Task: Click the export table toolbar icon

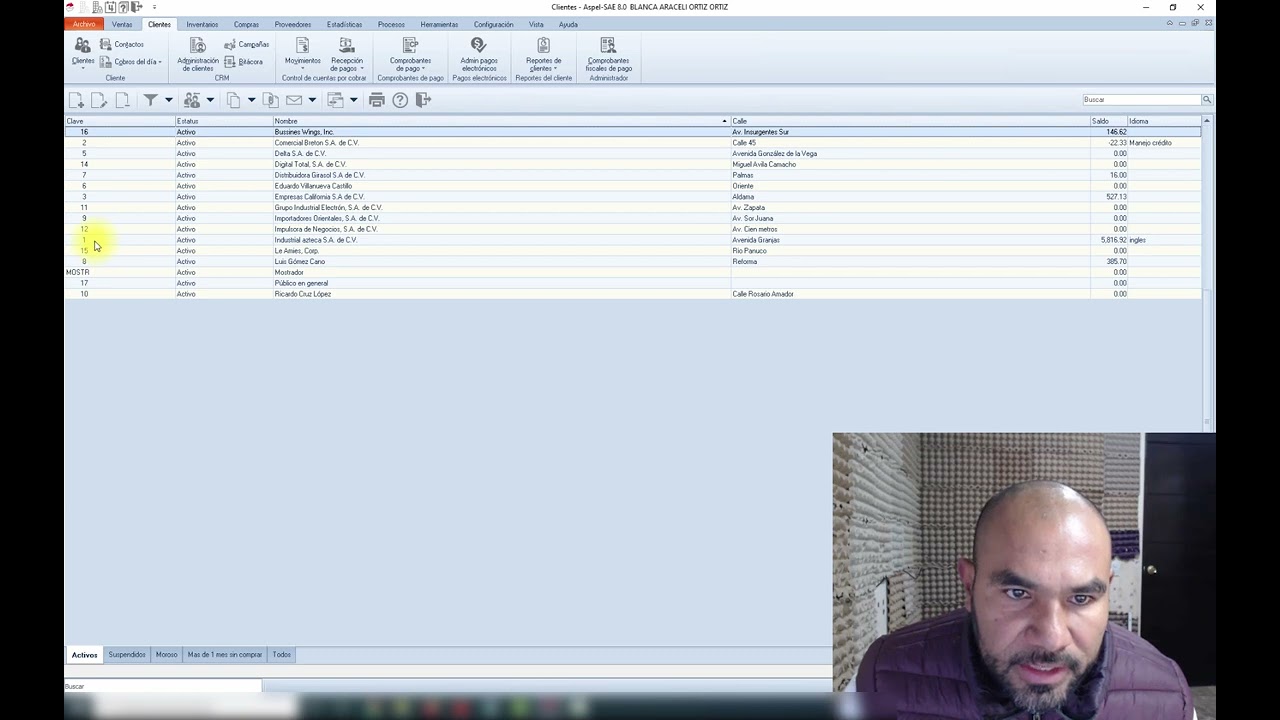Action: 335,100
